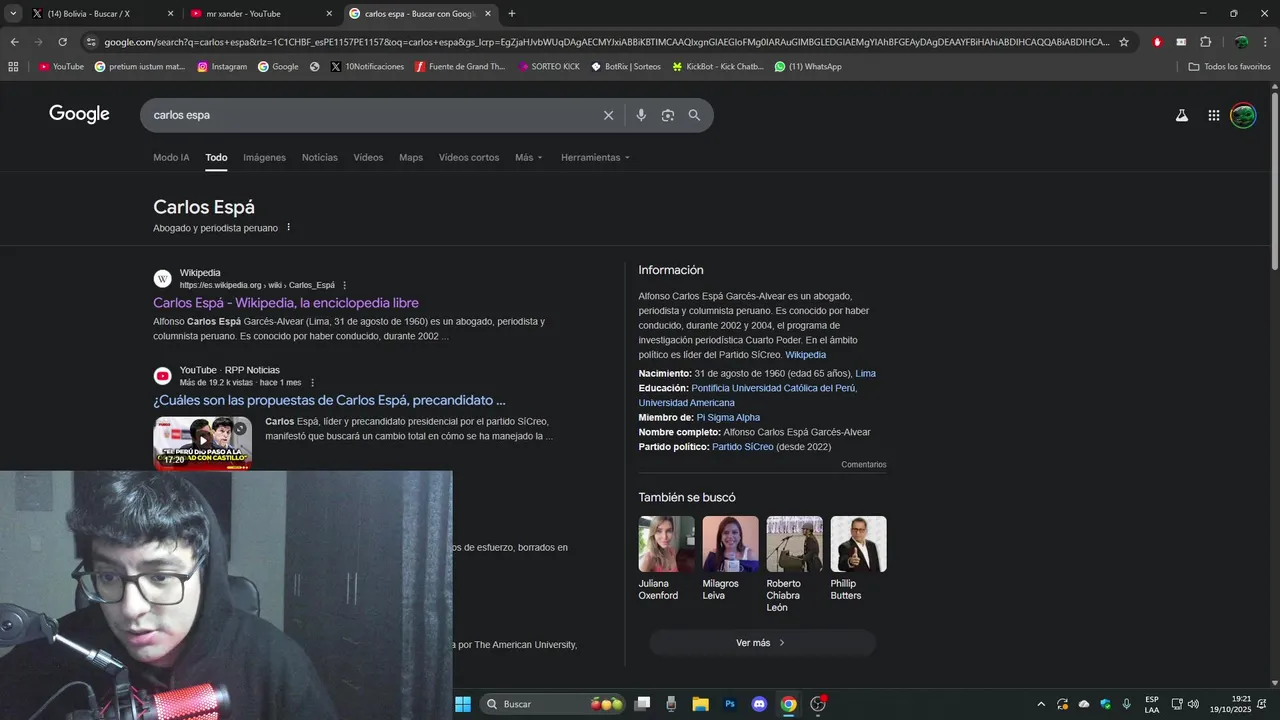Screen dimensions: 1280x720
Task: Open options menu for Wikipedia result
Action: pyautogui.click(x=345, y=285)
